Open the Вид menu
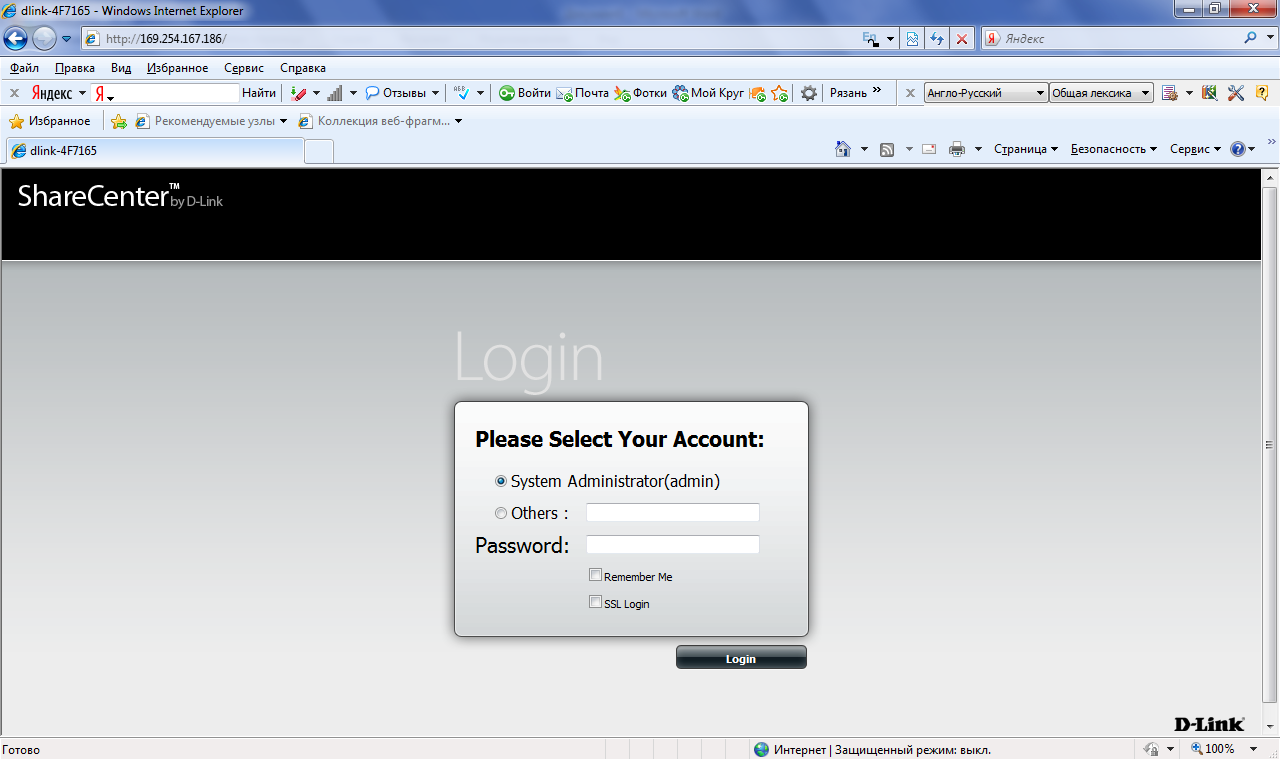This screenshot has height=760, width=1280. [x=121, y=68]
